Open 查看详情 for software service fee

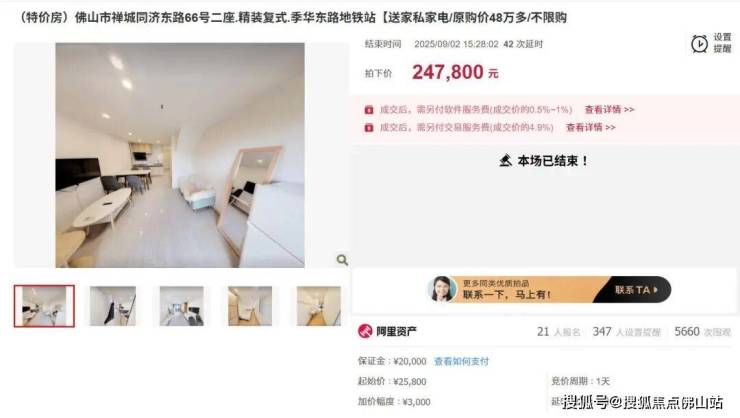(x=609, y=109)
